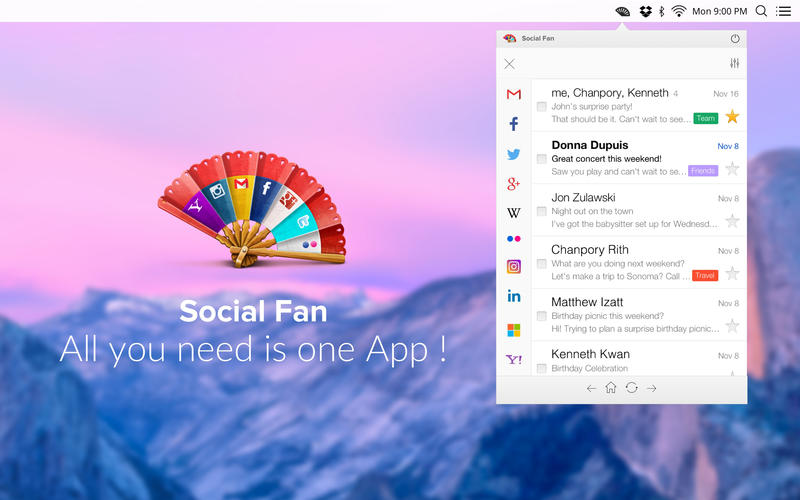Image resolution: width=800 pixels, height=500 pixels.
Task: Check the box for Donna Dupuis email
Action: (x=541, y=159)
